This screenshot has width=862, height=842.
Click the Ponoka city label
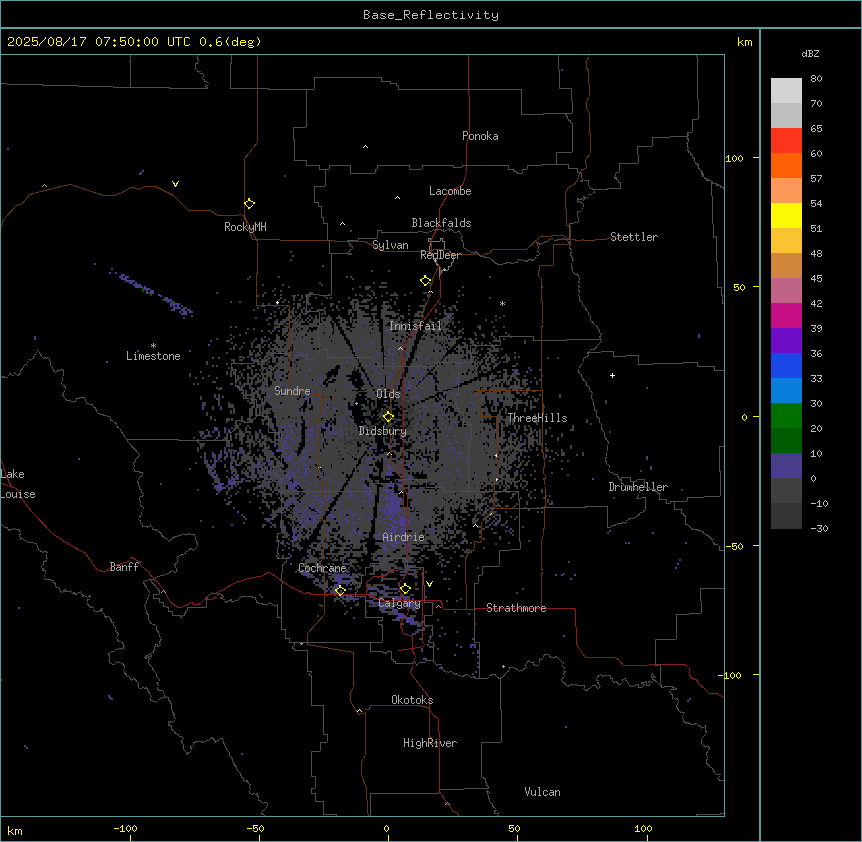(480, 136)
